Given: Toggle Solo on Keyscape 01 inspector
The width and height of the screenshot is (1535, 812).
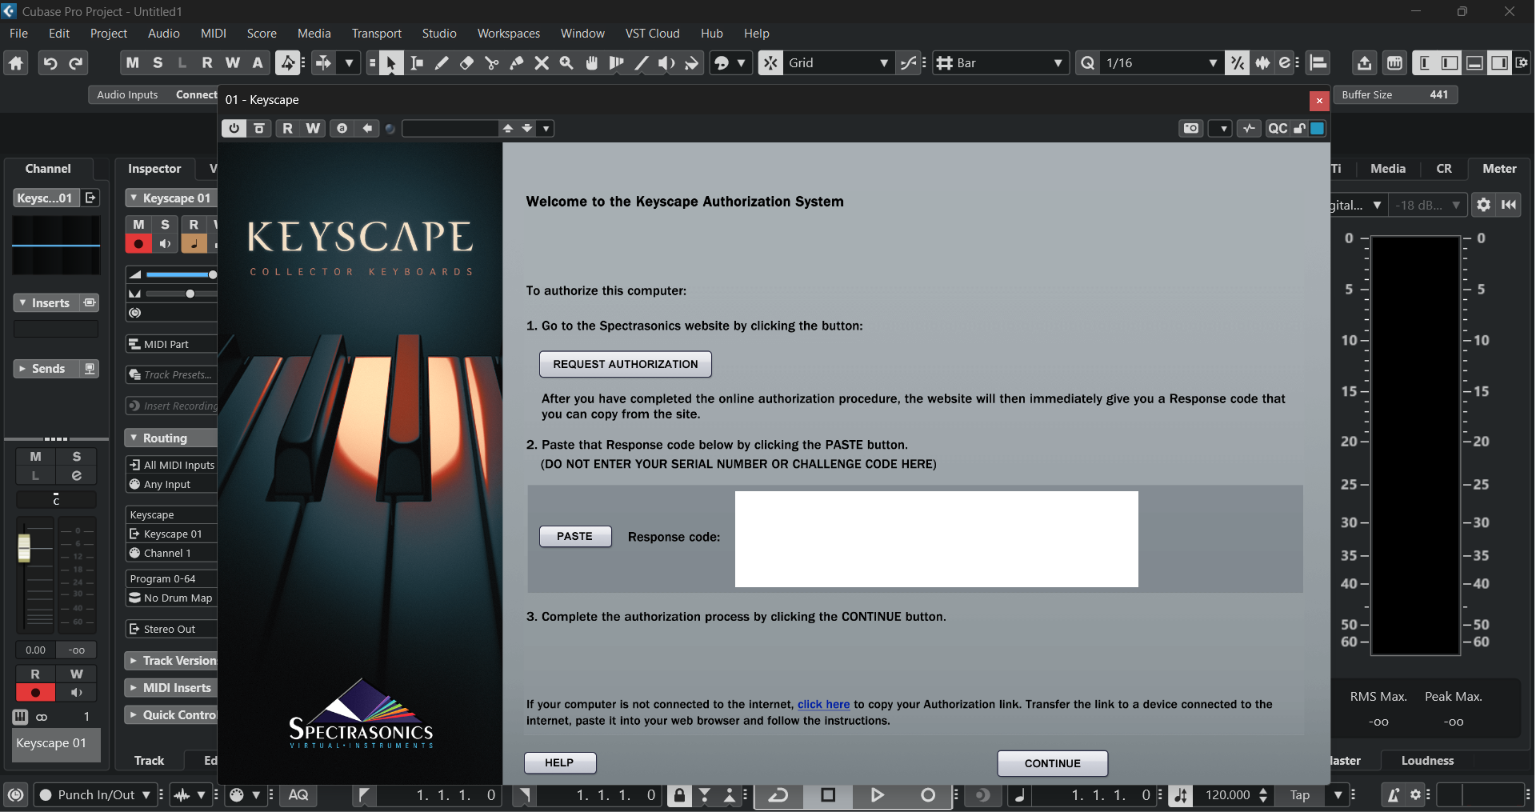Looking at the screenshot, I should 165,224.
